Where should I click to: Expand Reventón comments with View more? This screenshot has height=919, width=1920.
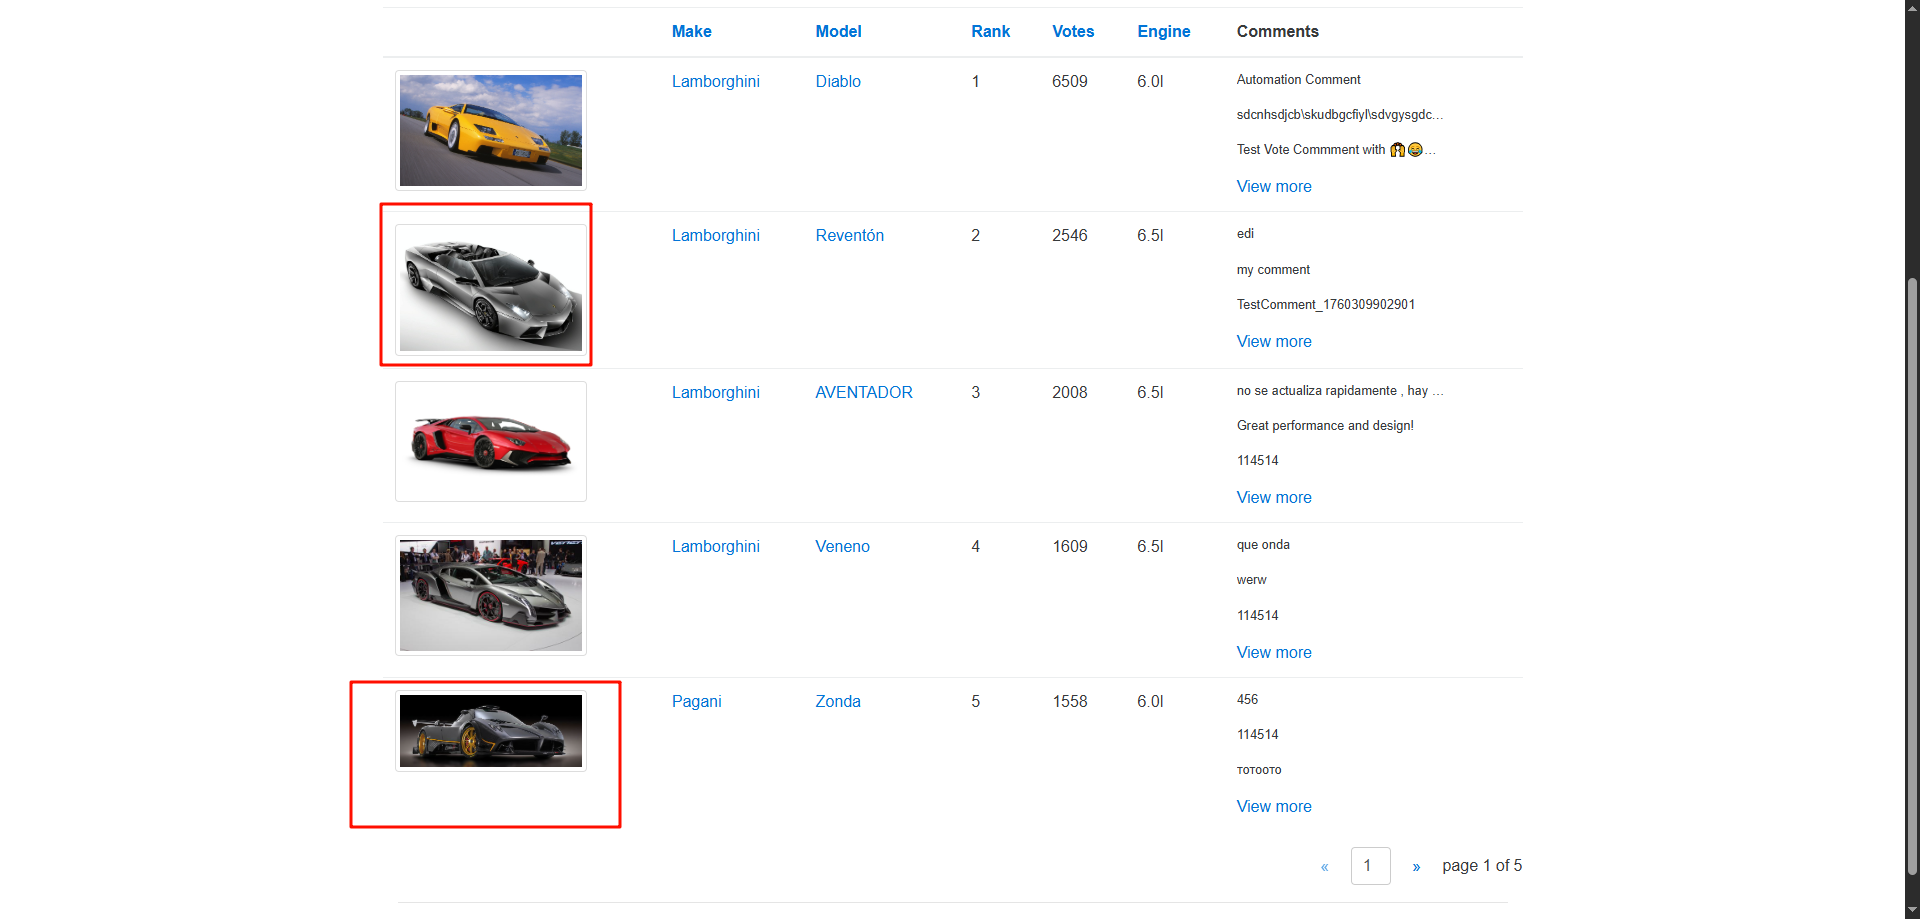1273,342
